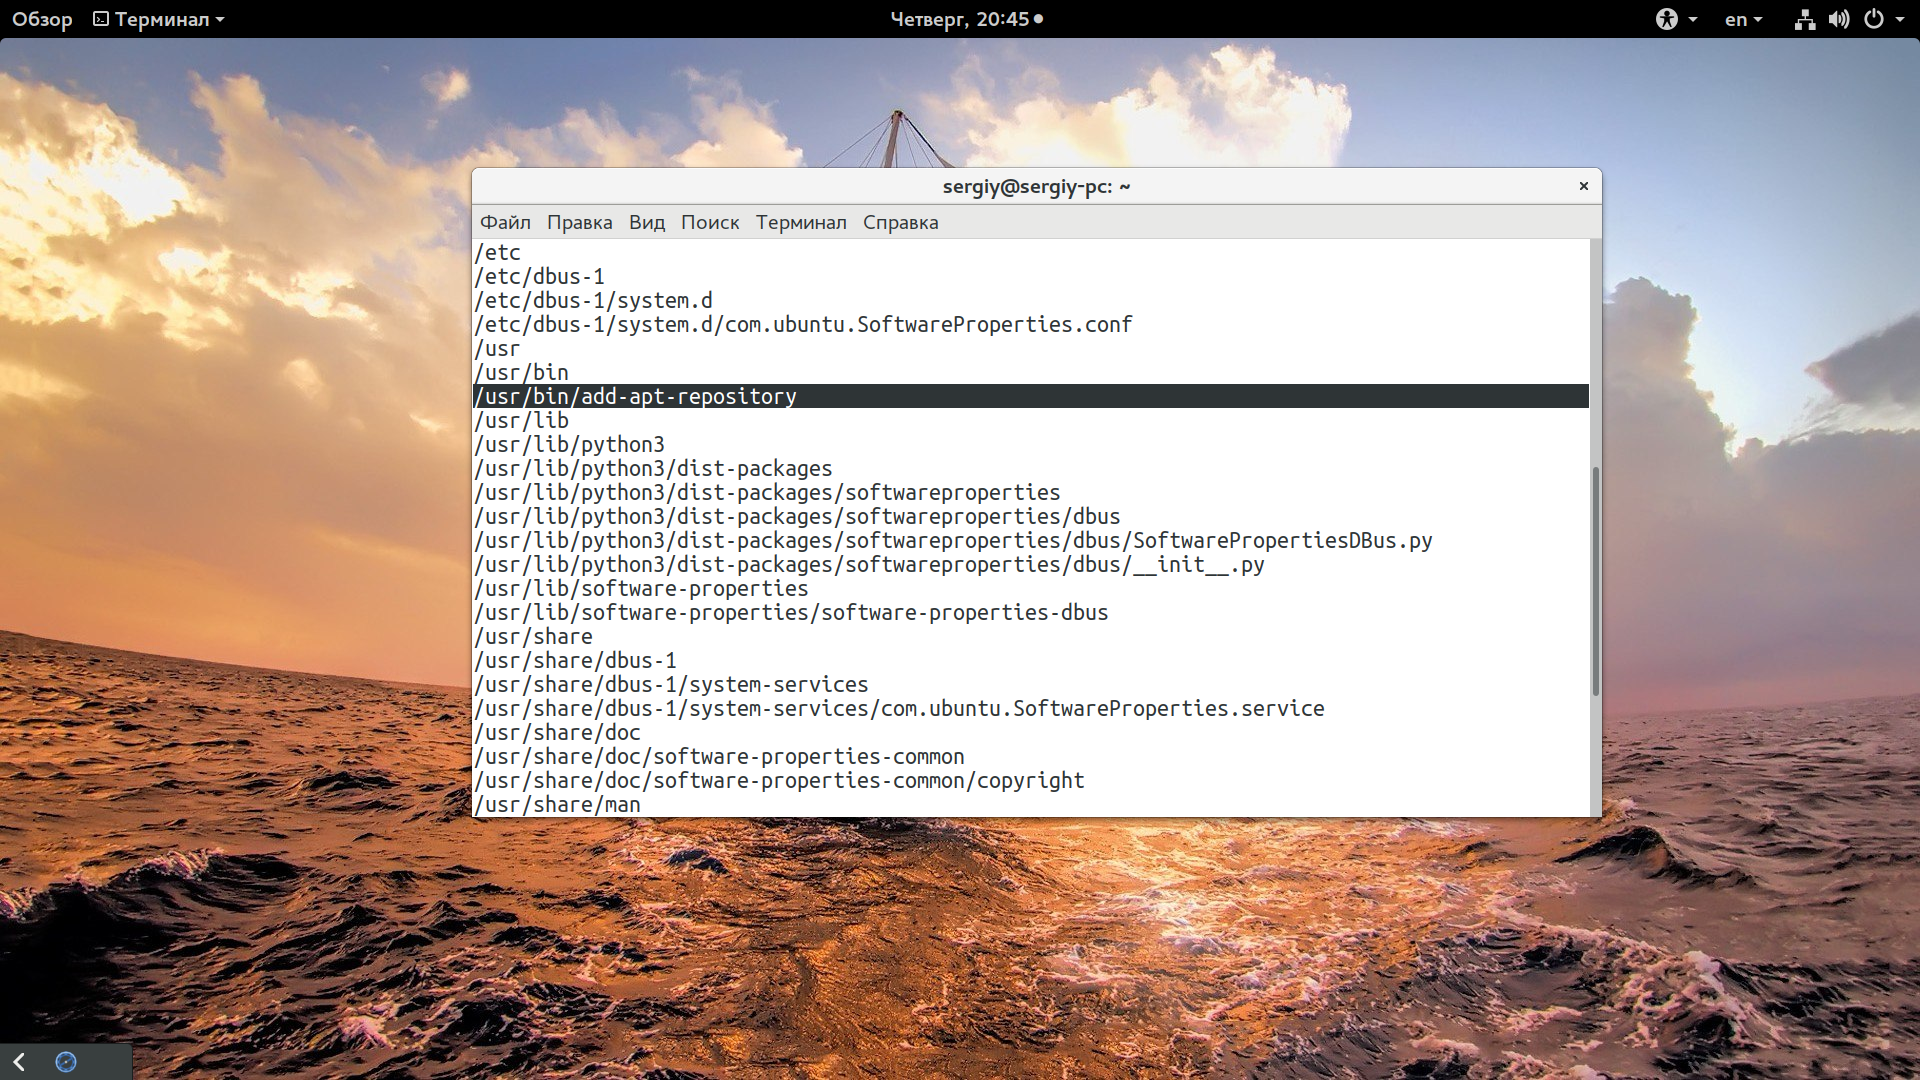
Task: Click the line /etc/dbus-1/system.d/com.ubuntu.SoftwareProperties.conf
Action: pos(803,324)
